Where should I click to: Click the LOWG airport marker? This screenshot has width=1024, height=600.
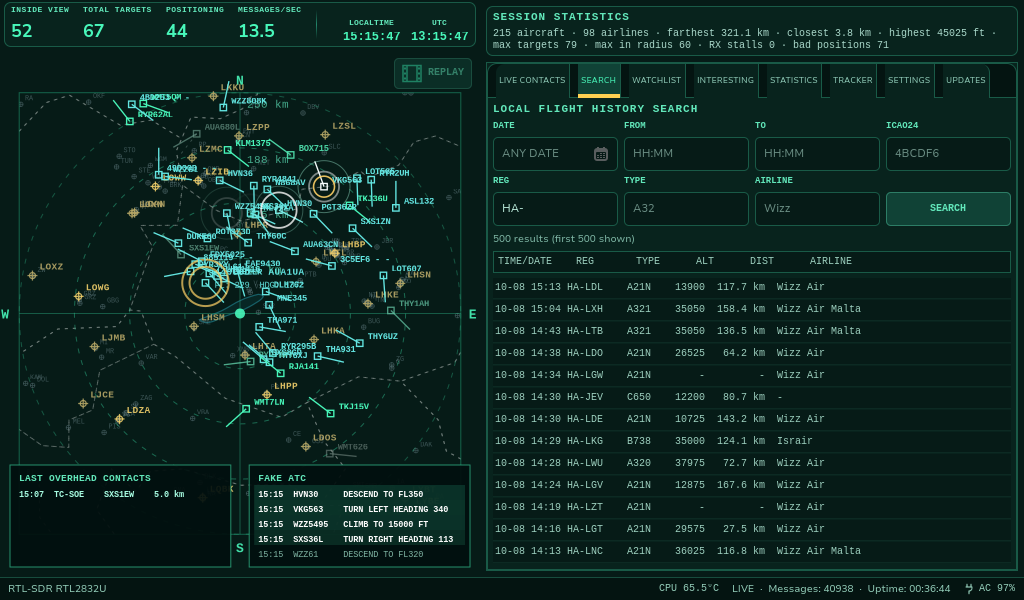click(78, 296)
